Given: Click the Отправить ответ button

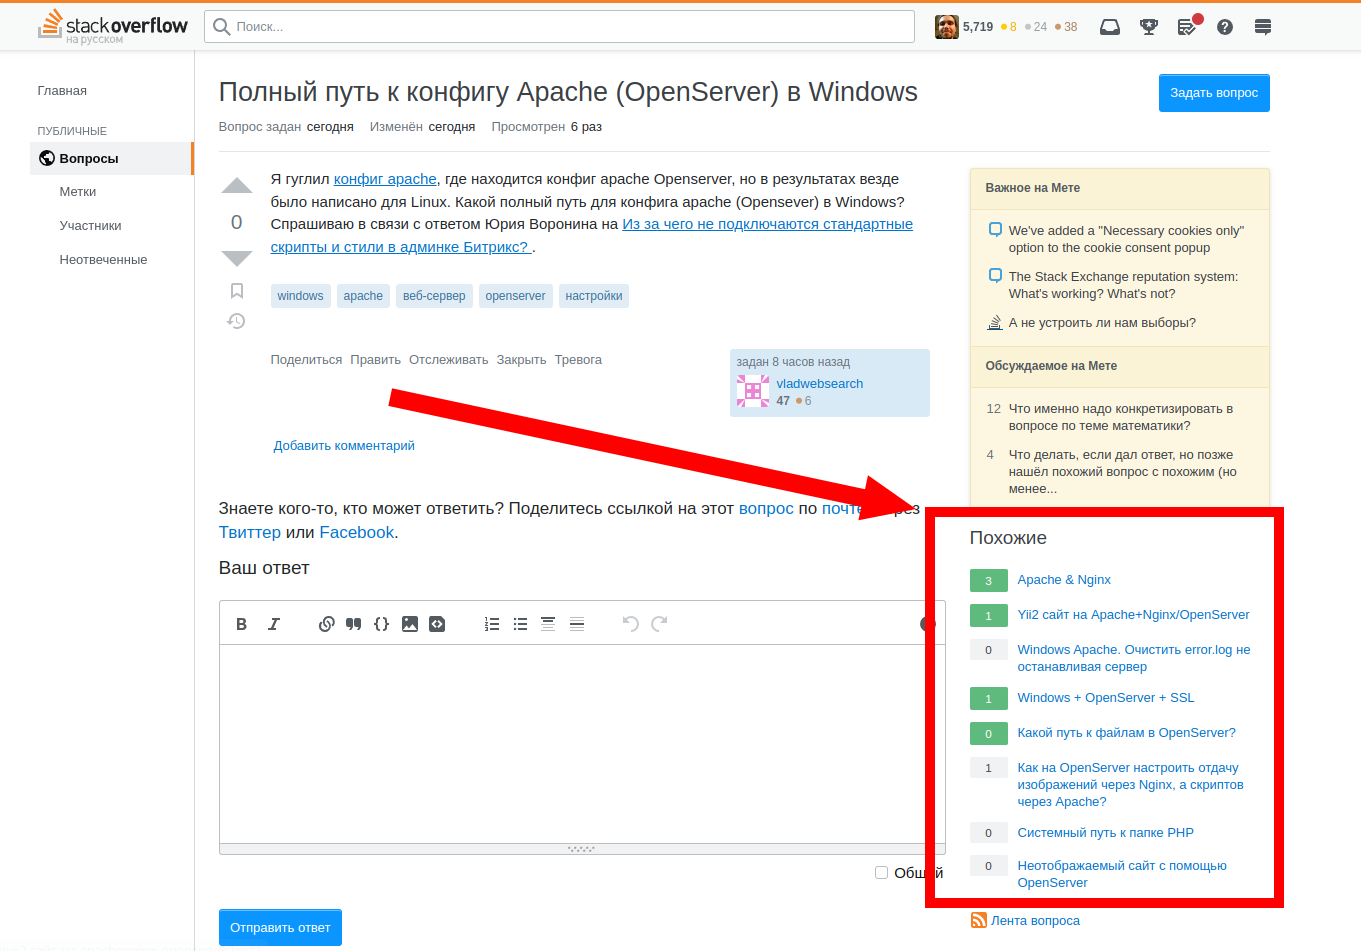Looking at the screenshot, I should point(280,927).
